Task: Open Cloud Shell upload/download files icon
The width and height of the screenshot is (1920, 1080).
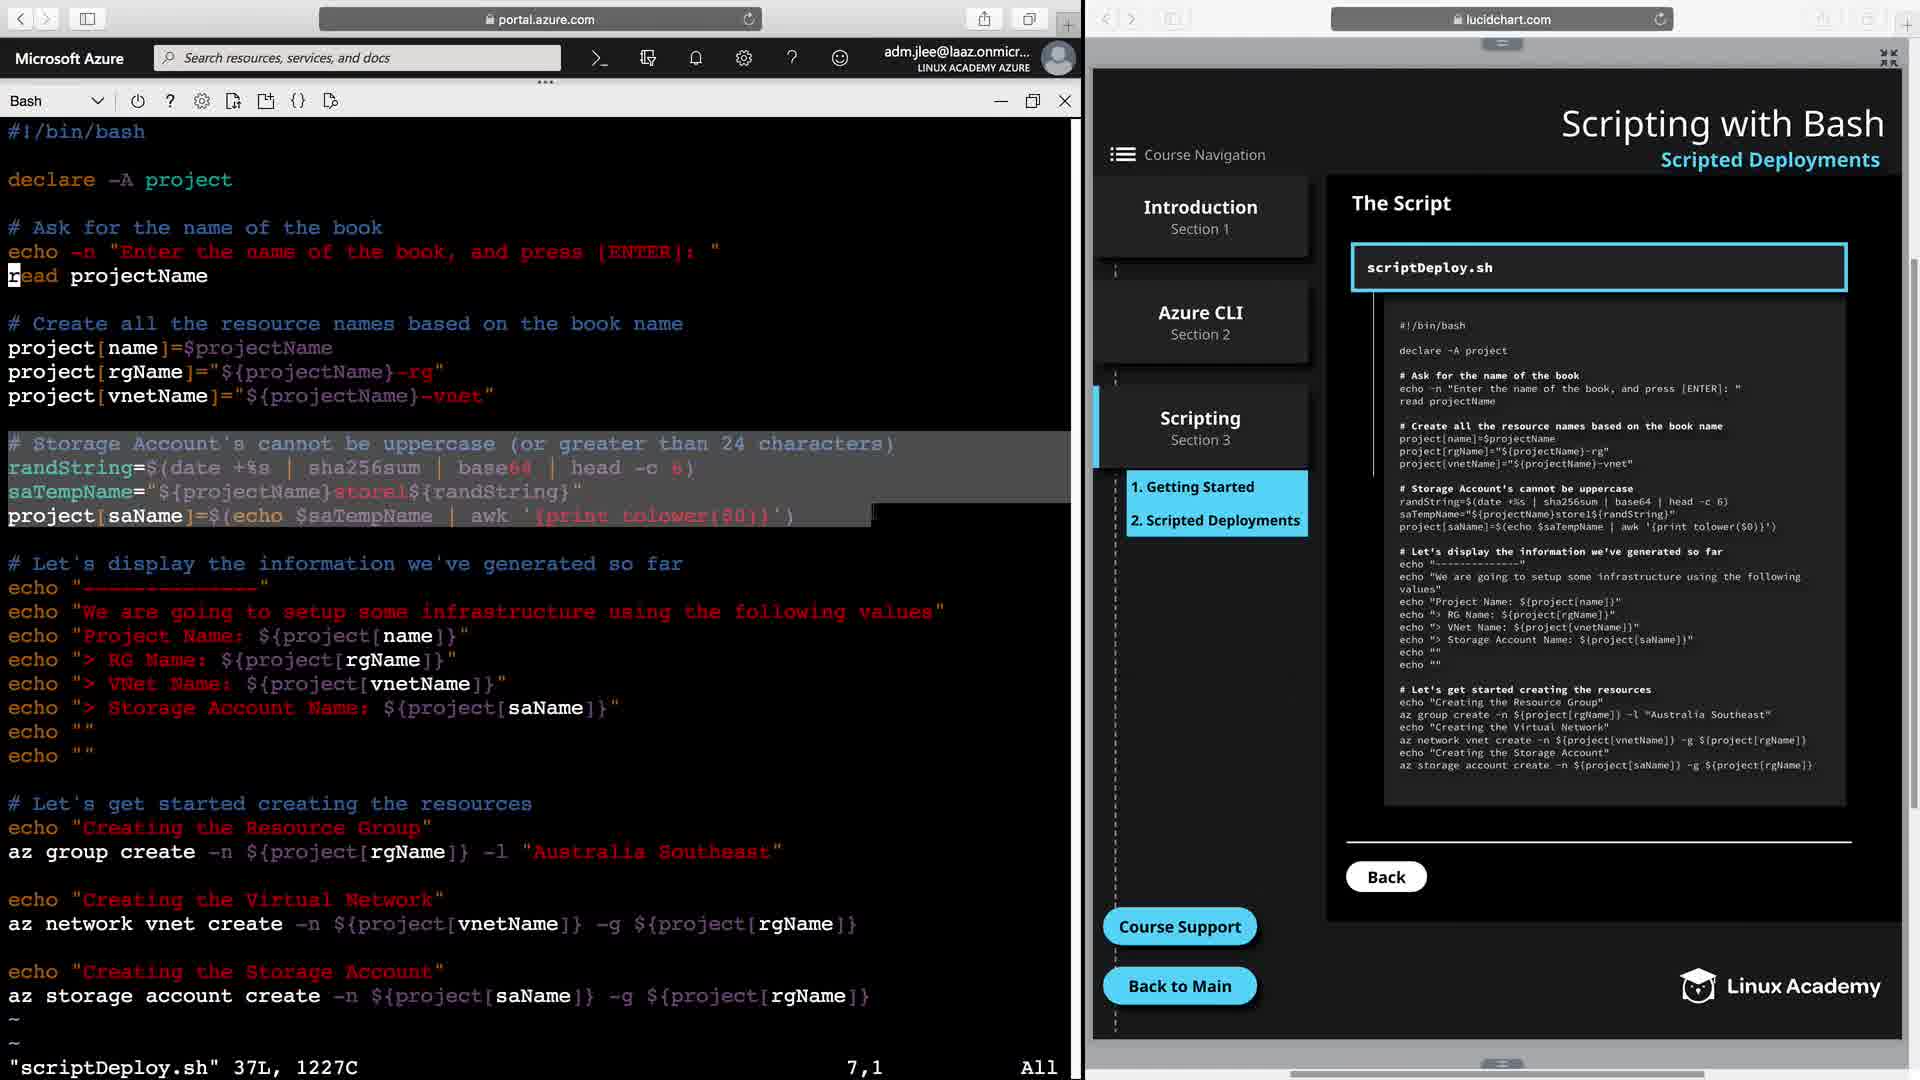Action: coord(234,101)
